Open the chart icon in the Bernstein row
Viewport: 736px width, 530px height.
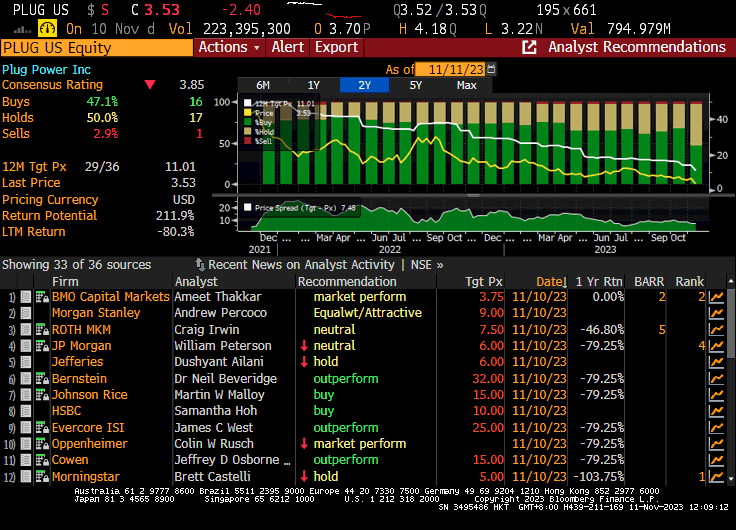(x=716, y=378)
